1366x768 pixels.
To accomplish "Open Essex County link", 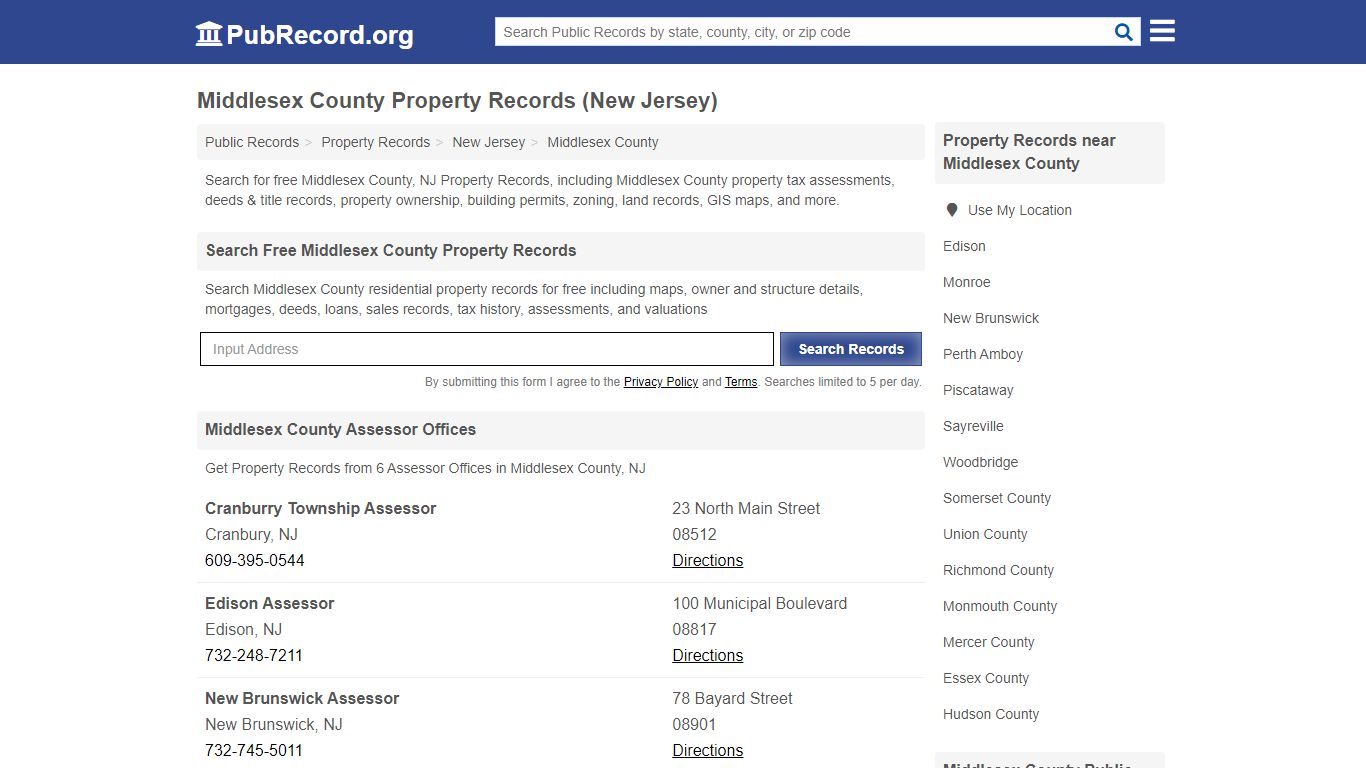I will (x=986, y=678).
